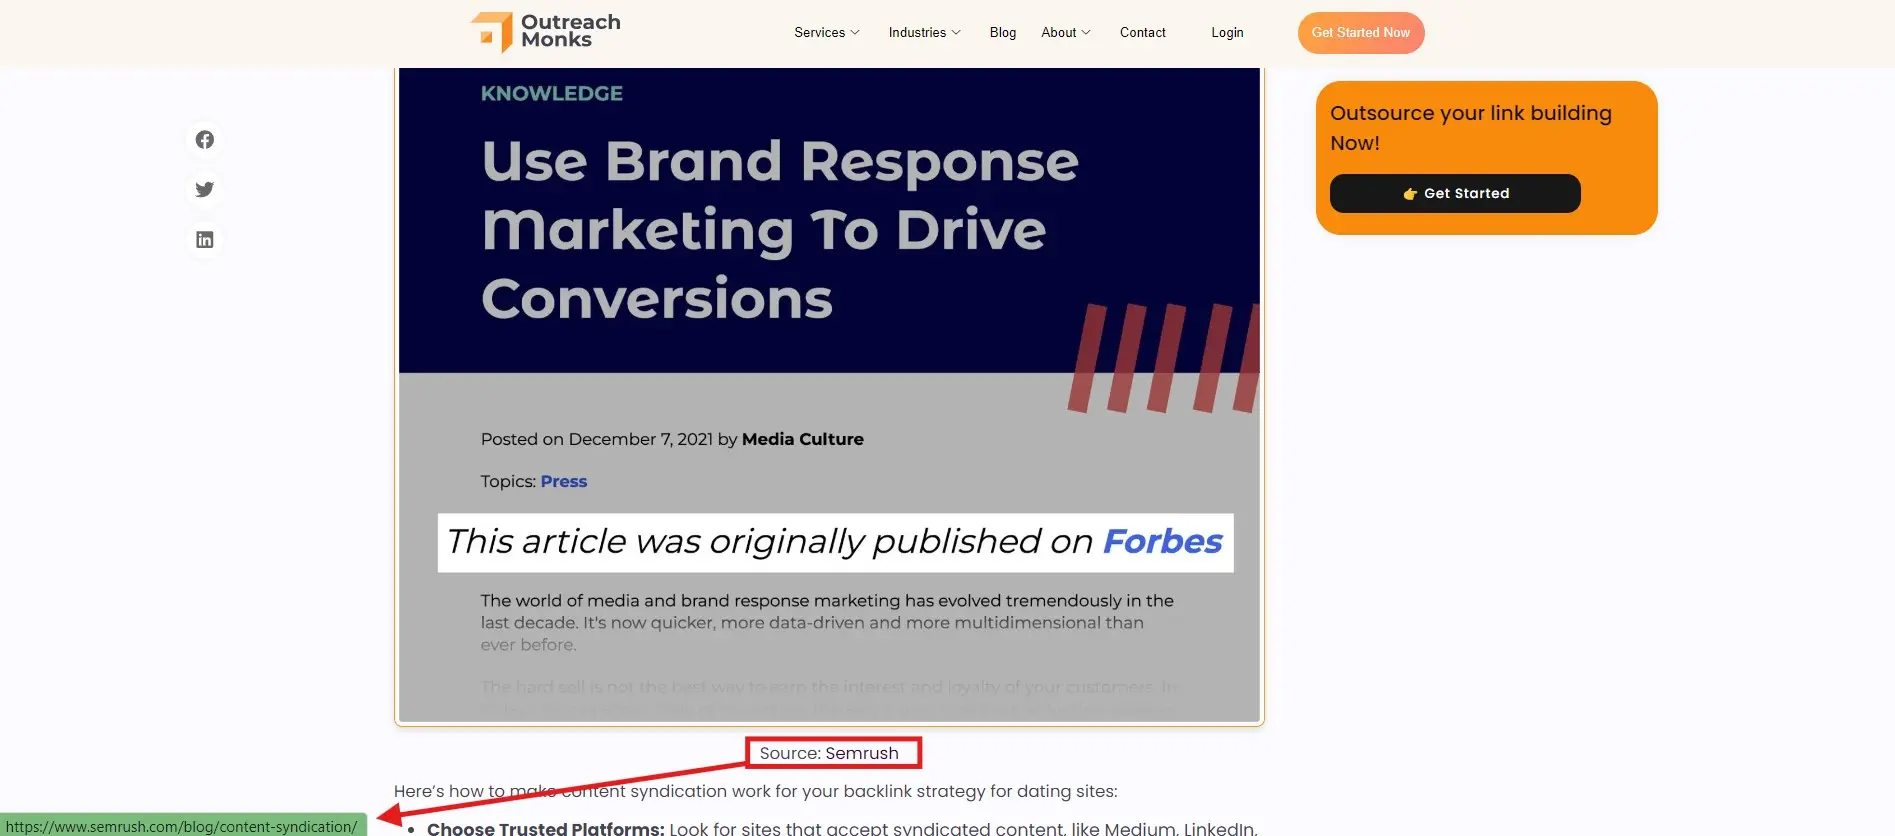Click the Outsource your link building heading
The width and height of the screenshot is (1895, 836).
point(1470,128)
